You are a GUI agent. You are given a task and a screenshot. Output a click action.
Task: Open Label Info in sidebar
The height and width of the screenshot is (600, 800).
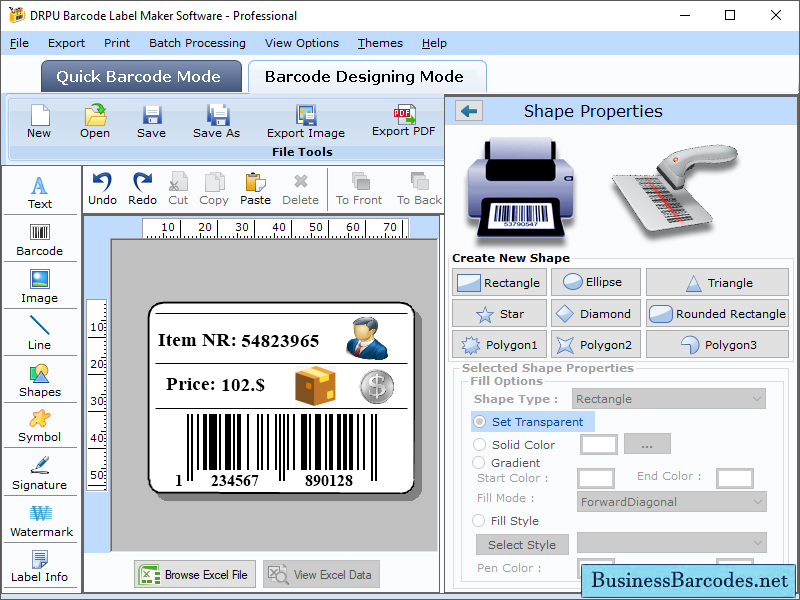click(x=40, y=566)
